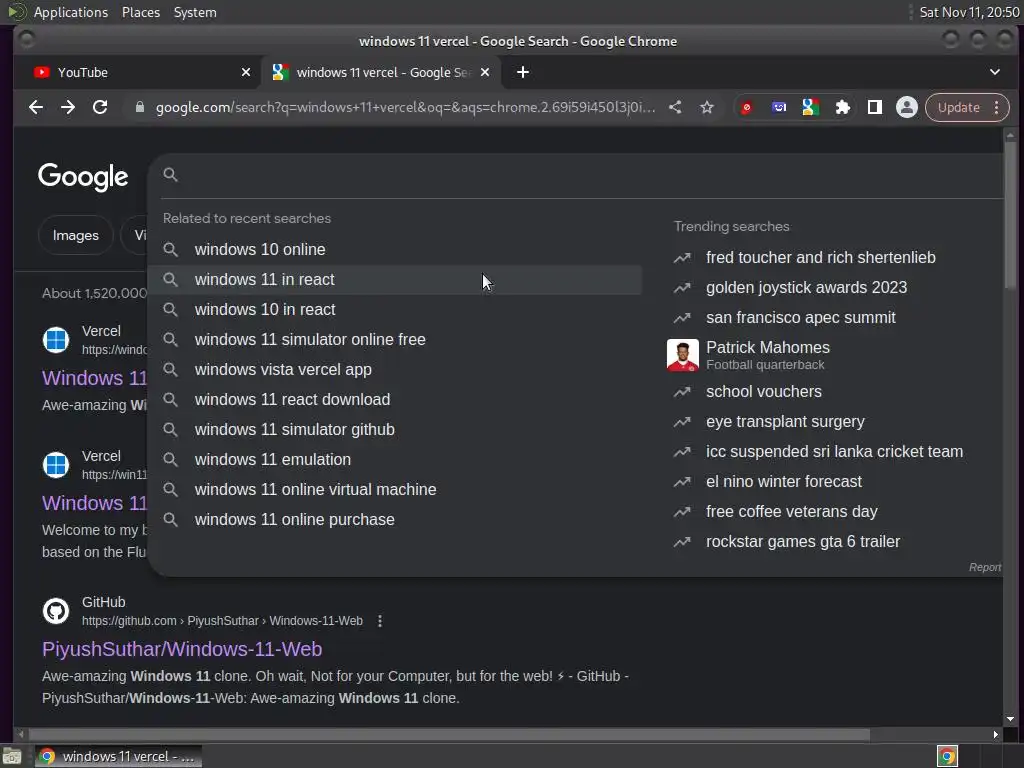Choose suggestion windows 11 online purchase

coord(394,520)
